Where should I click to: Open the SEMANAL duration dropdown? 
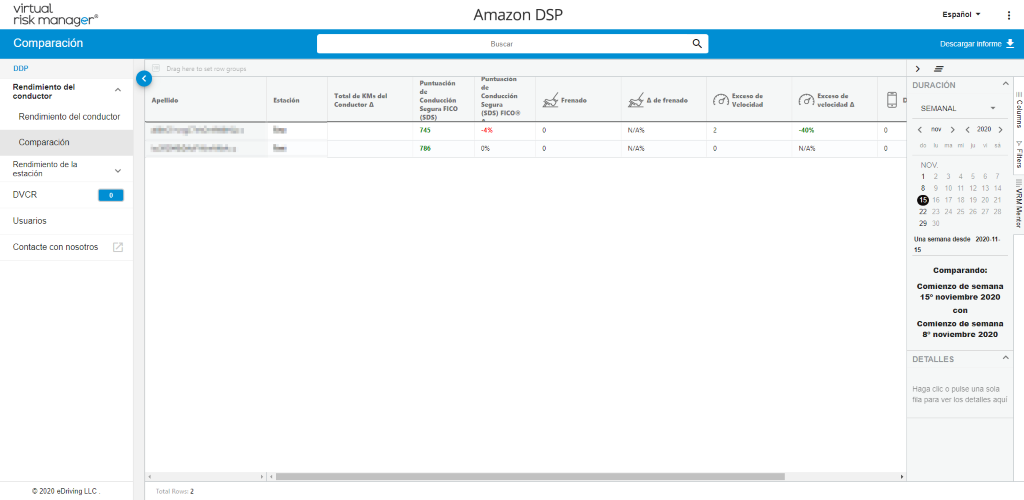[x=957, y=108]
